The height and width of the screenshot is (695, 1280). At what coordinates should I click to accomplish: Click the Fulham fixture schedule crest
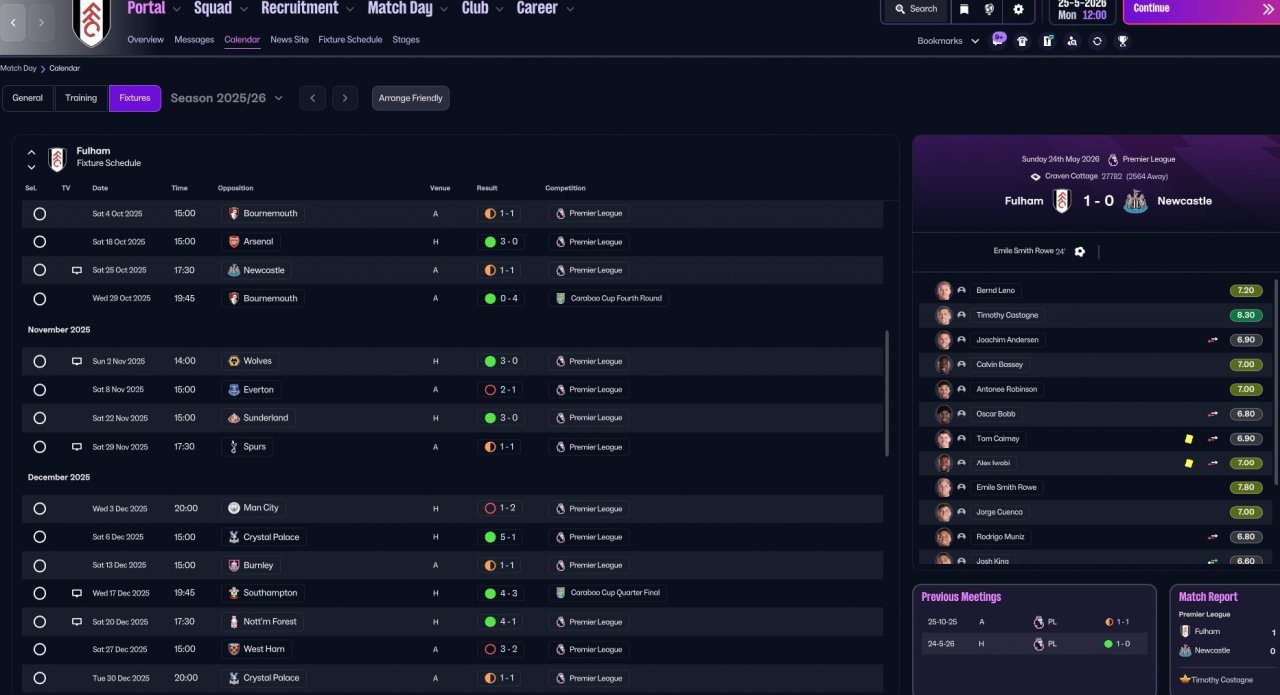click(x=57, y=158)
